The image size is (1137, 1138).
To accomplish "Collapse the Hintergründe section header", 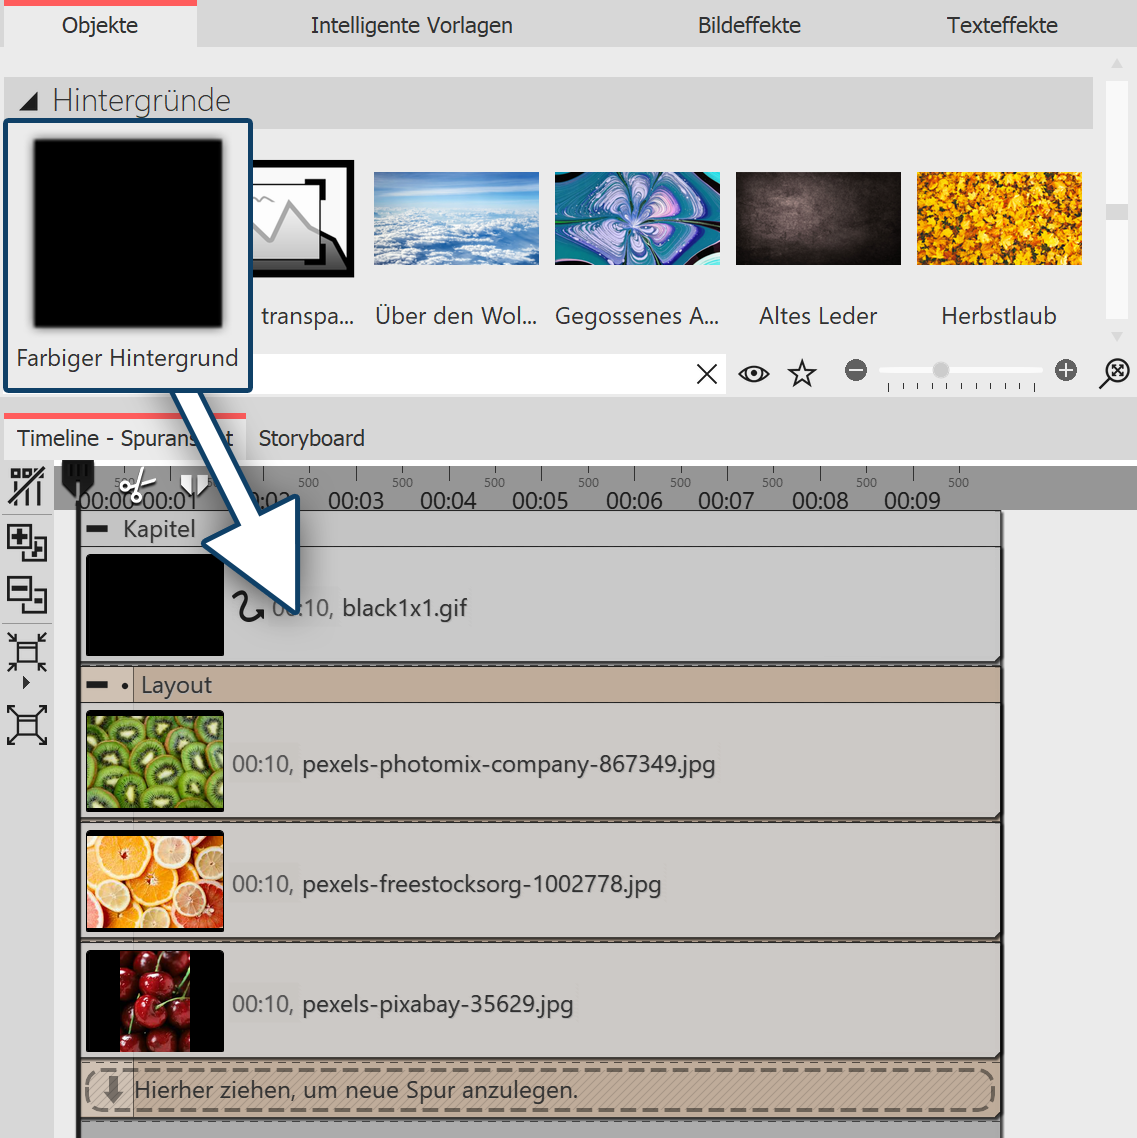I will pyautogui.click(x=26, y=99).
